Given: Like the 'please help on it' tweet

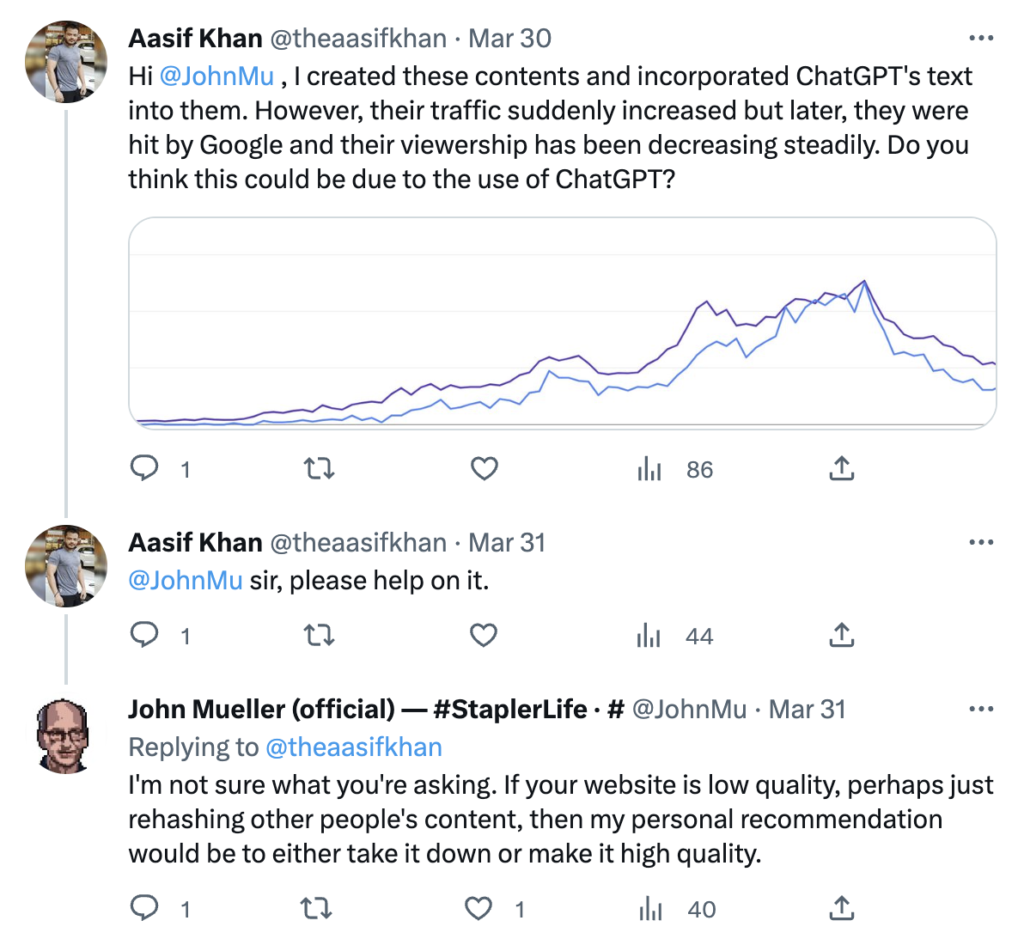Looking at the screenshot, I should click(x=484, y=635).
